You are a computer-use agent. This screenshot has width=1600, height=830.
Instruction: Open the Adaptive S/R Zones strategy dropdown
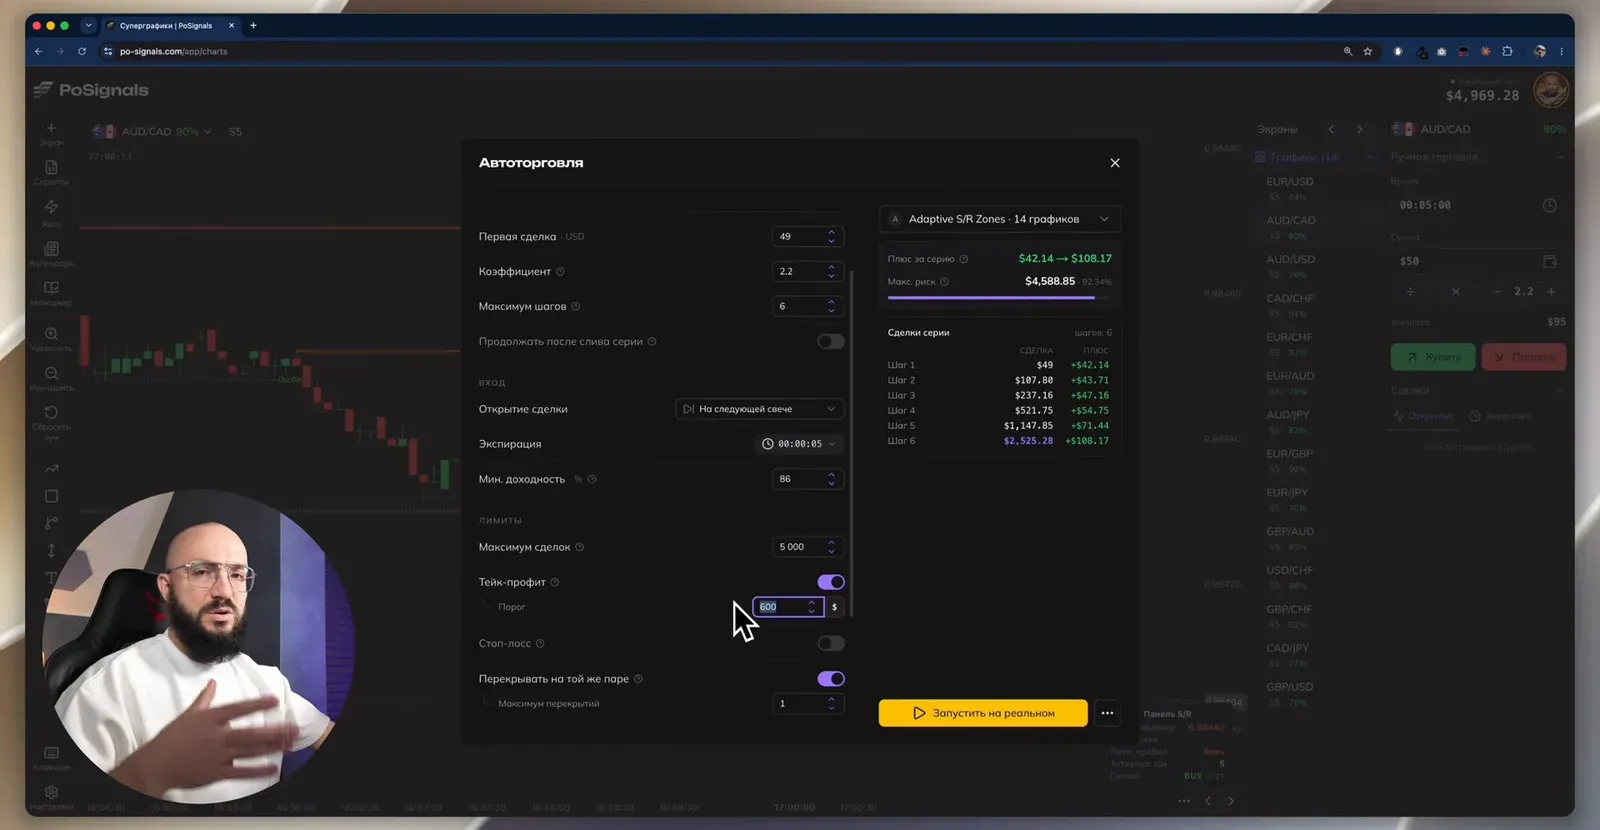[x=999, y=219]
